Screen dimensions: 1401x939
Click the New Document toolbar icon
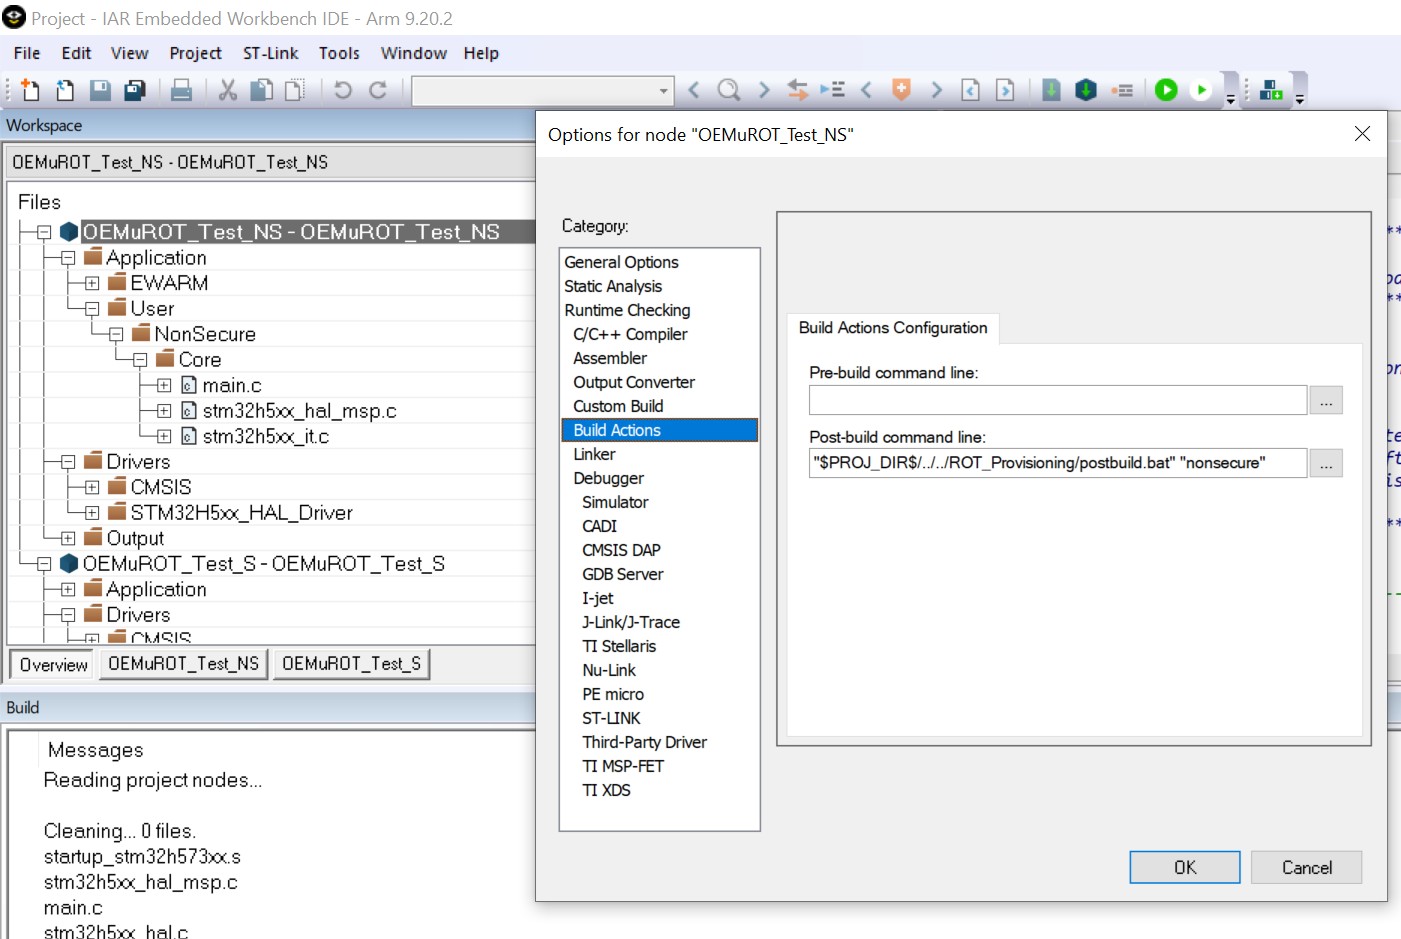coord(30,90)
